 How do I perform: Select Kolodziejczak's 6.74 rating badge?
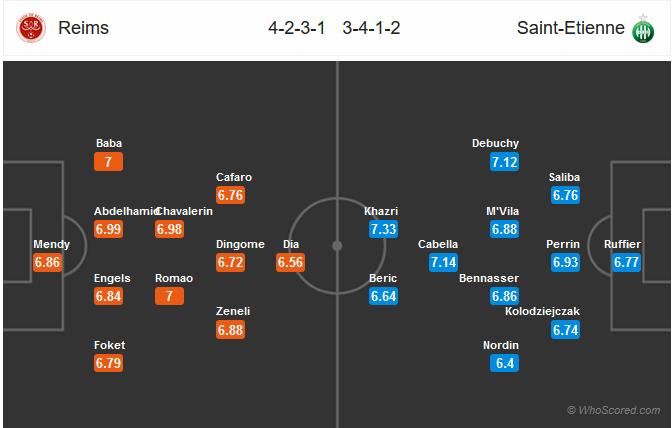click(564, 330)
